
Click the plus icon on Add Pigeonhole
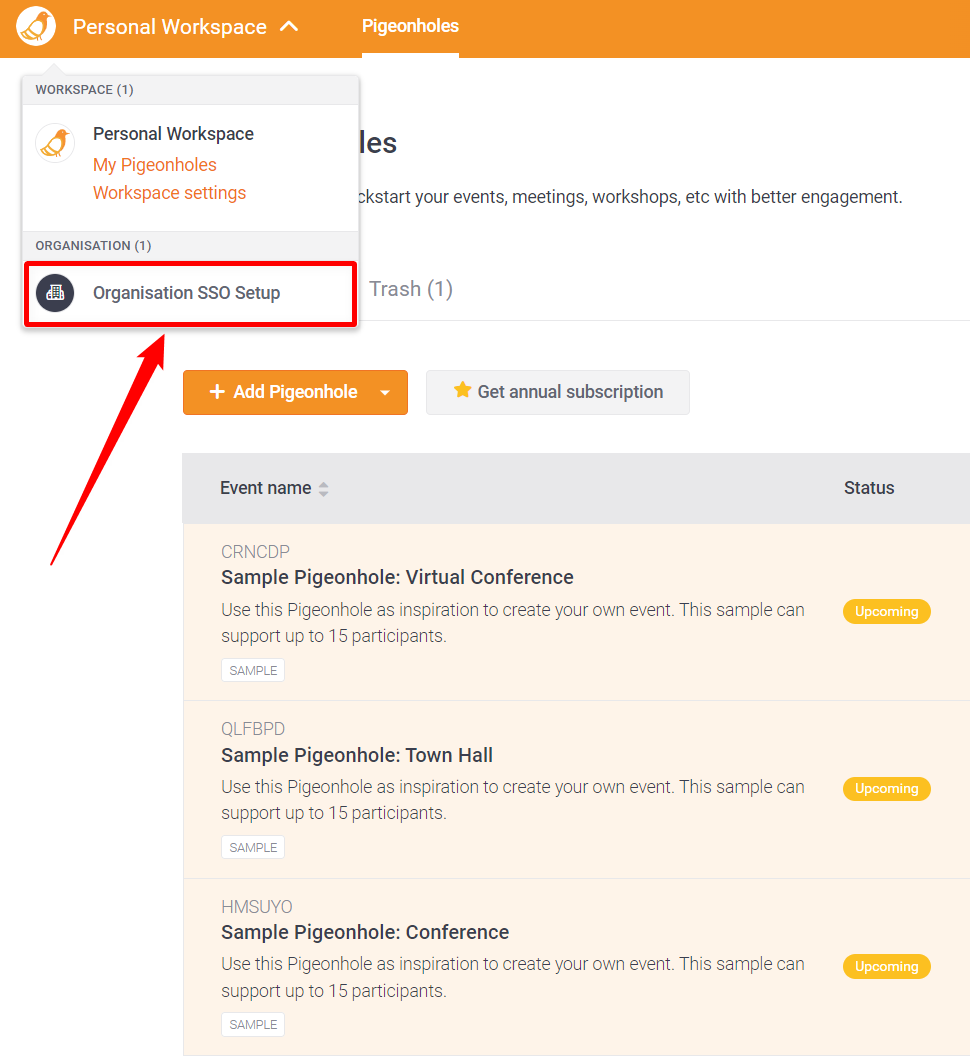point(217,392)
